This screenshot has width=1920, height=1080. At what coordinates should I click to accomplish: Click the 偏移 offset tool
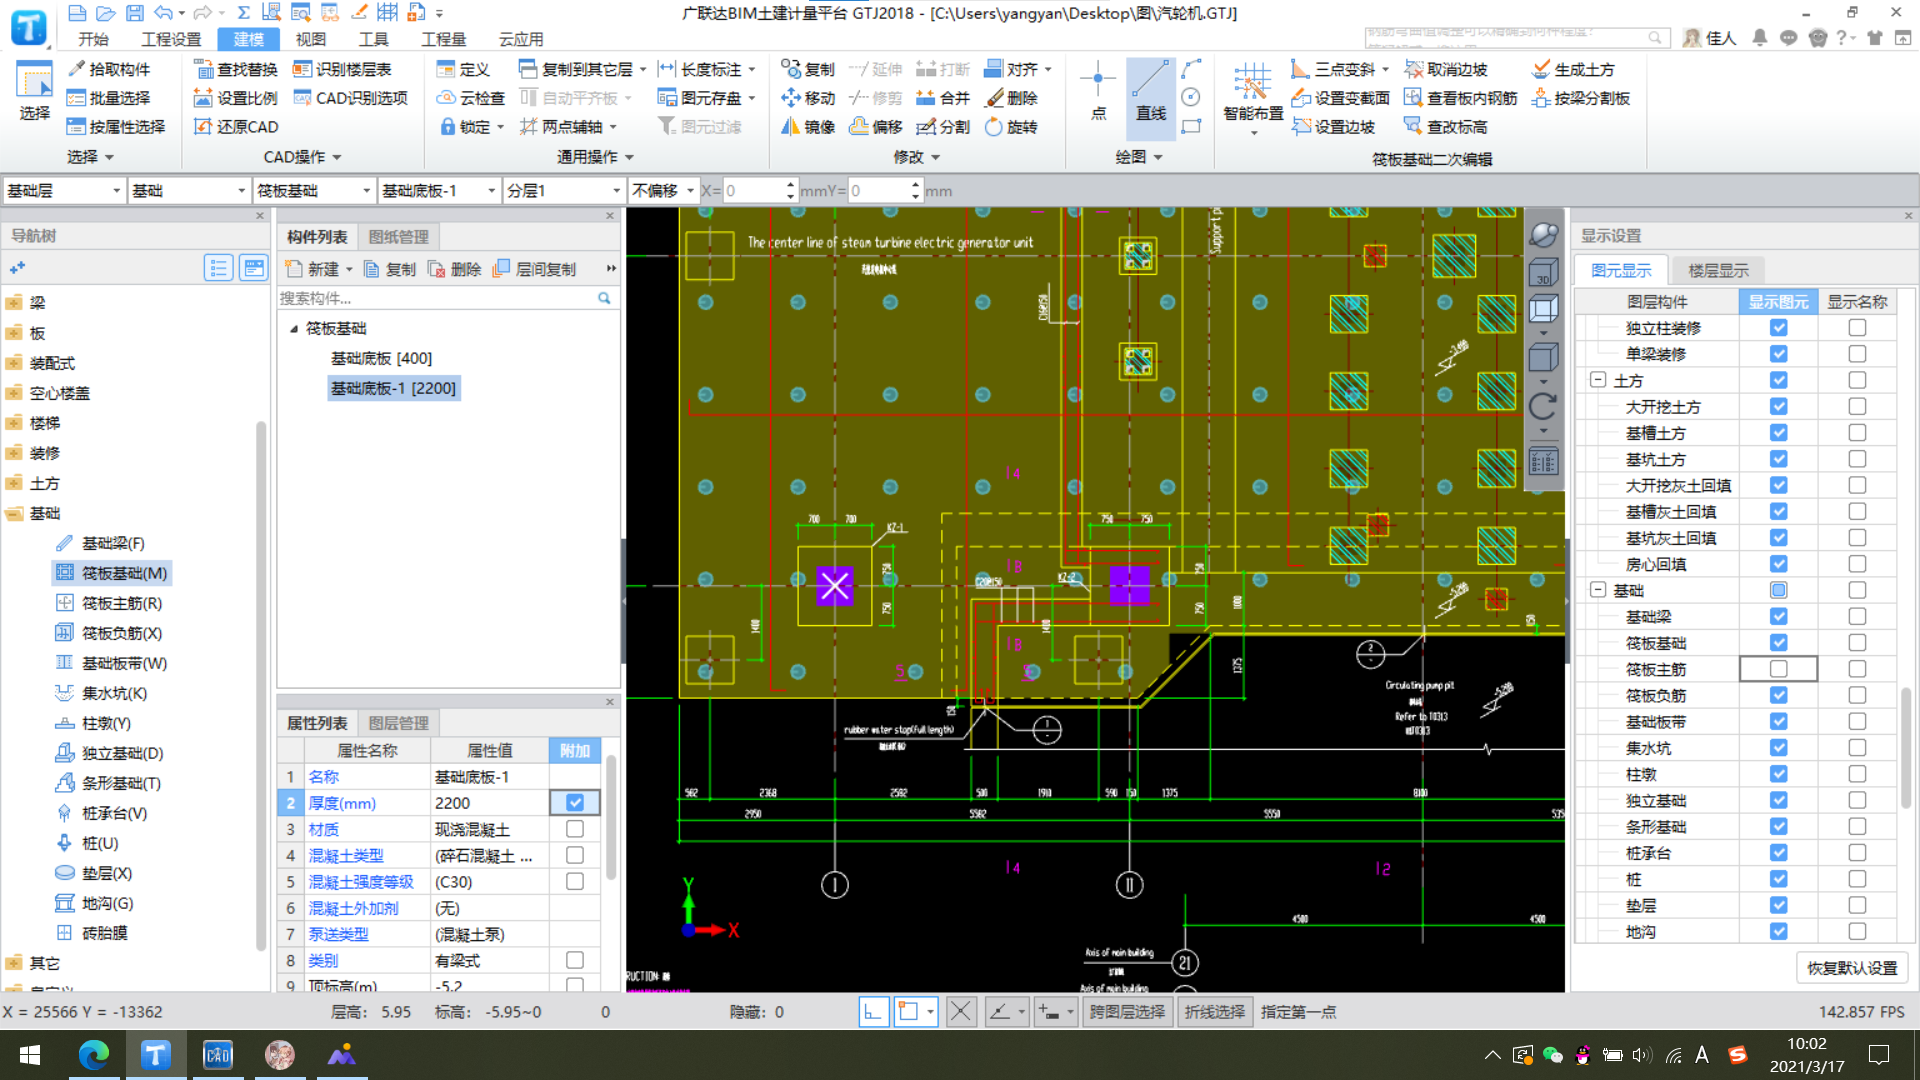[876, 127]
